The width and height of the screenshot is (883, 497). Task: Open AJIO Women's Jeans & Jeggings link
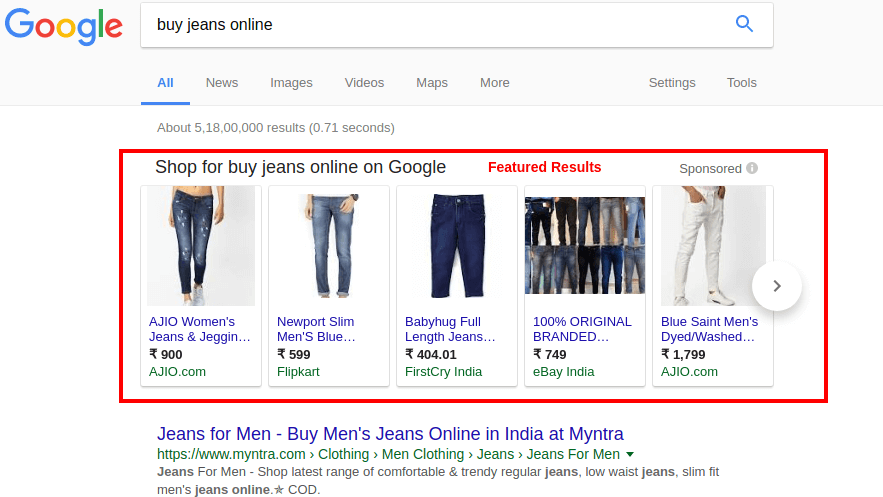click(199, 329)
